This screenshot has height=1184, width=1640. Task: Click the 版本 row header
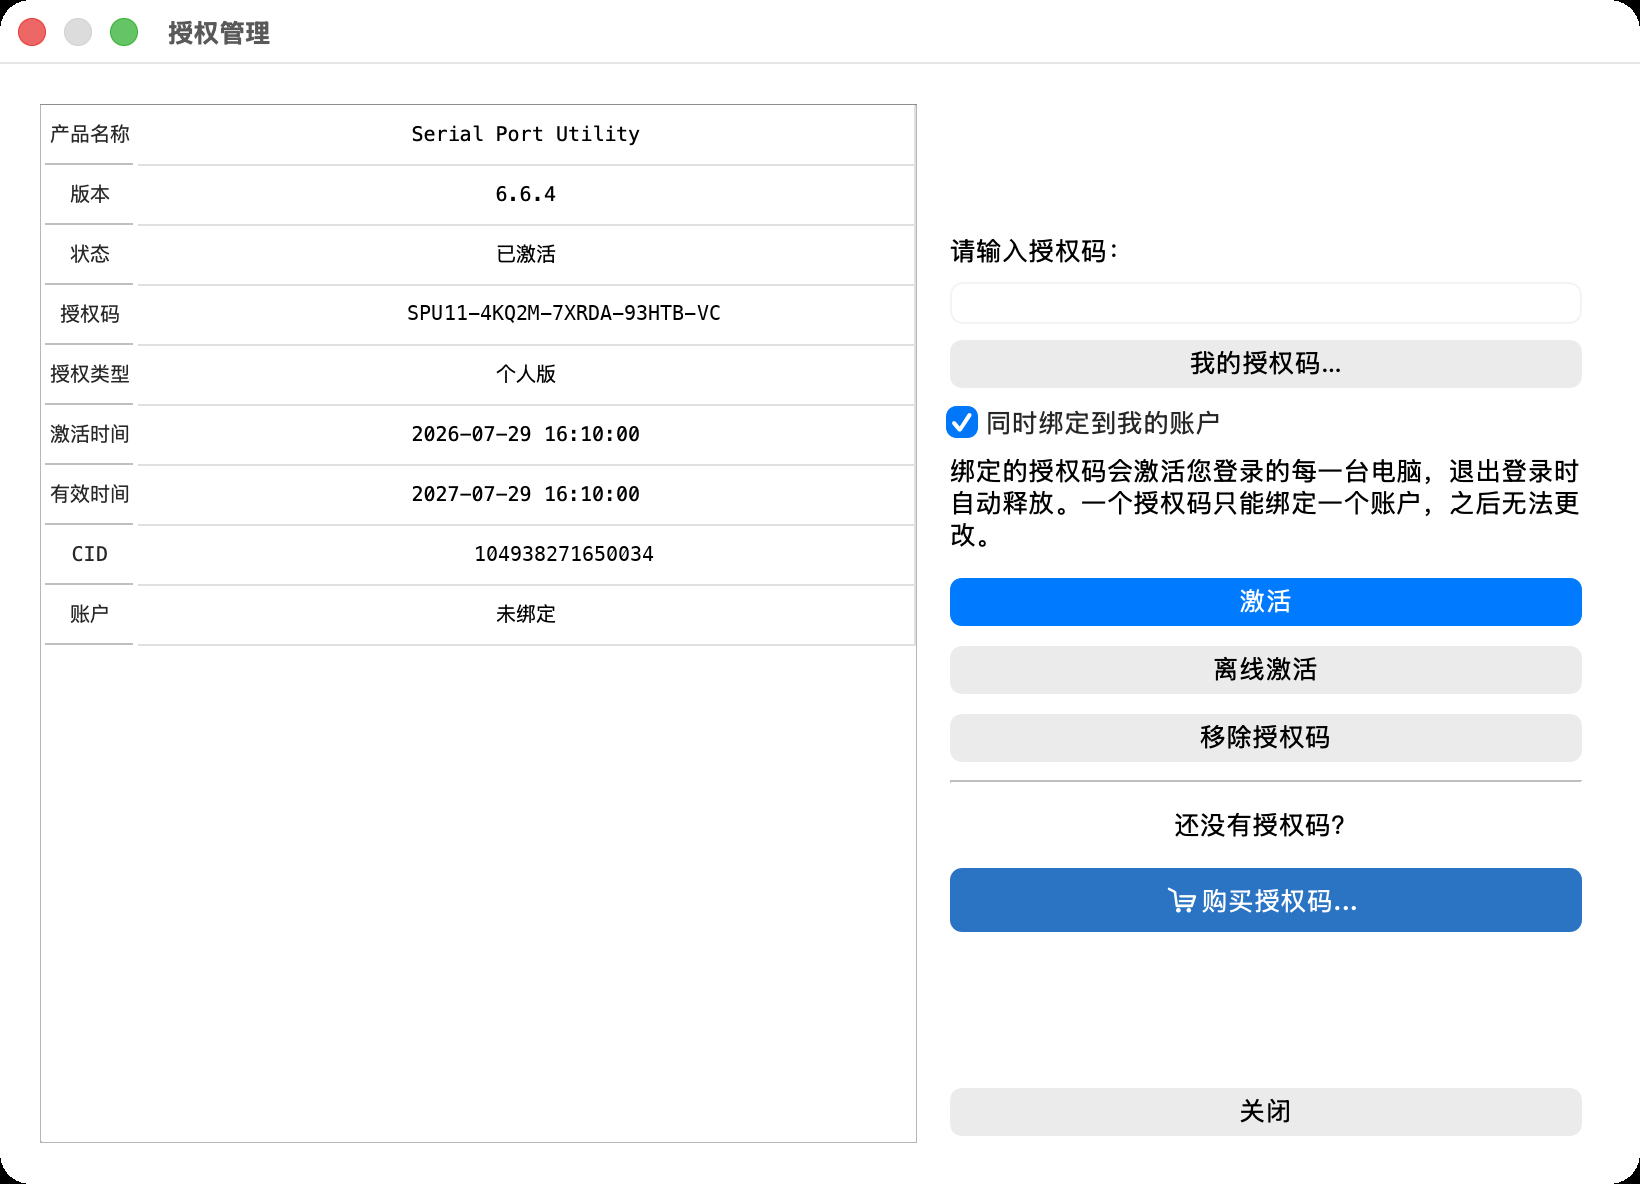tap(89, 194)
